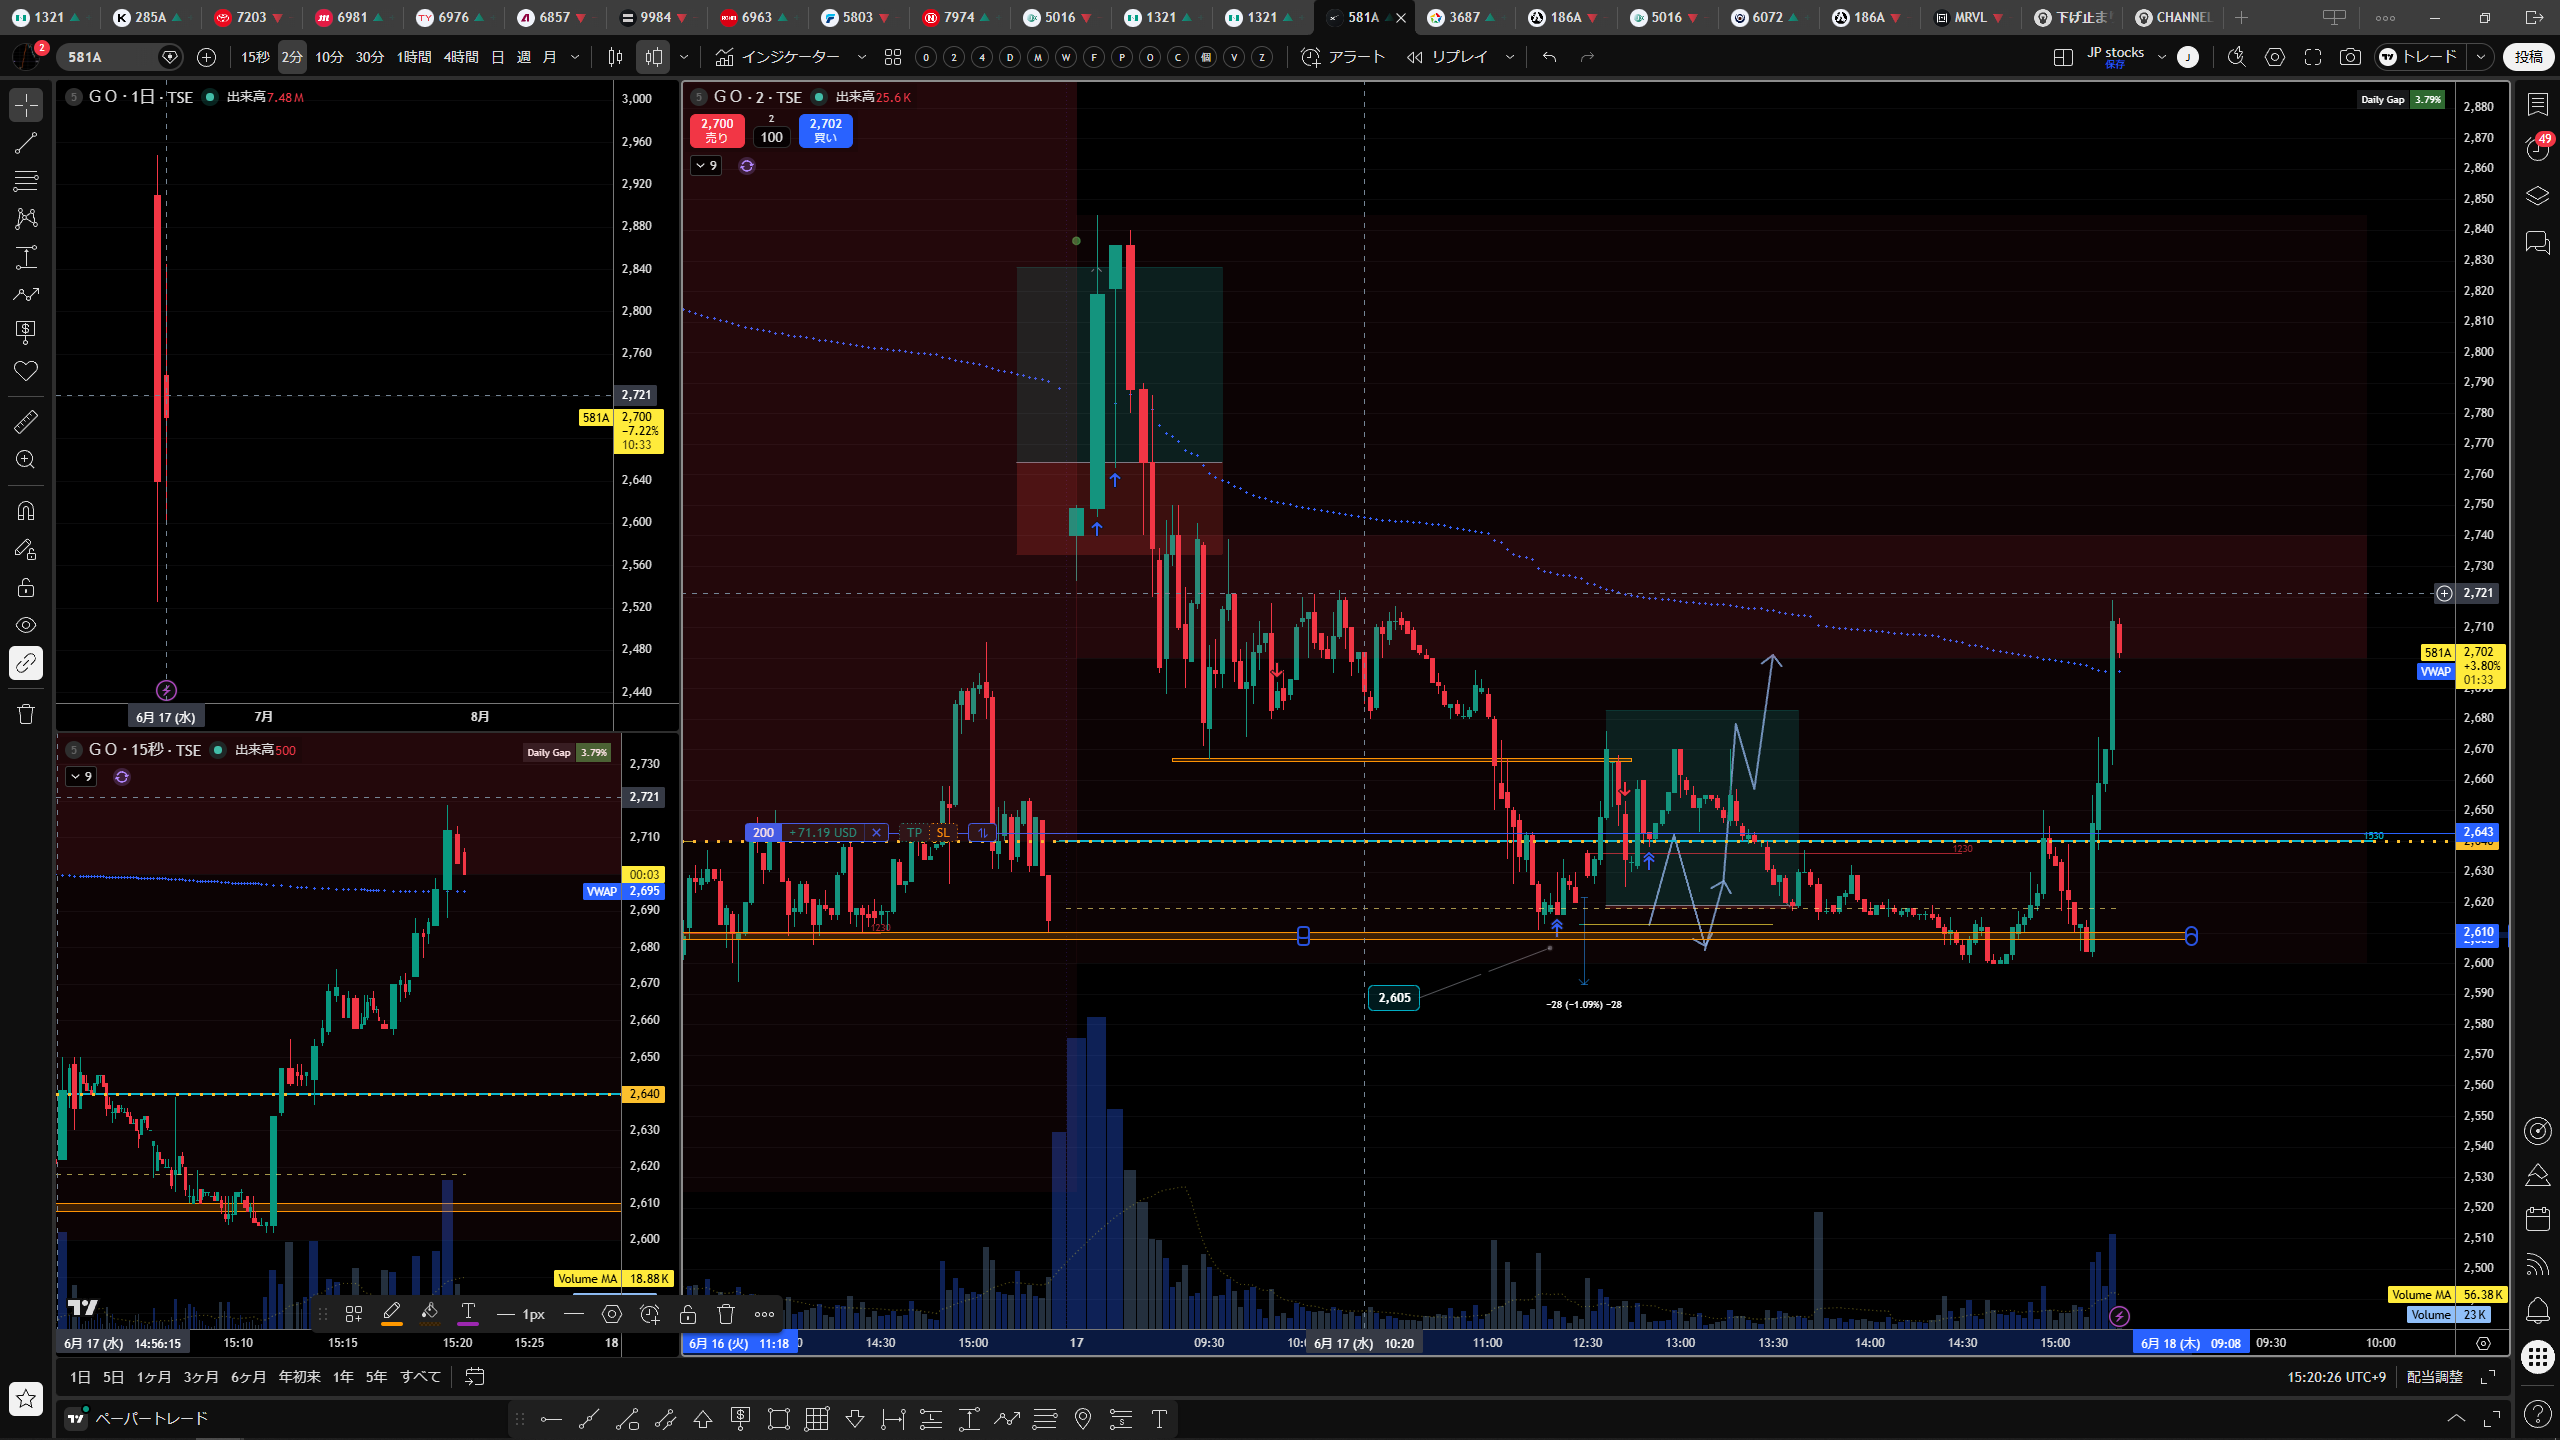Toggle hide all drawings eye icon
The image size is (2560, 1440).
(x=26, y=625)
